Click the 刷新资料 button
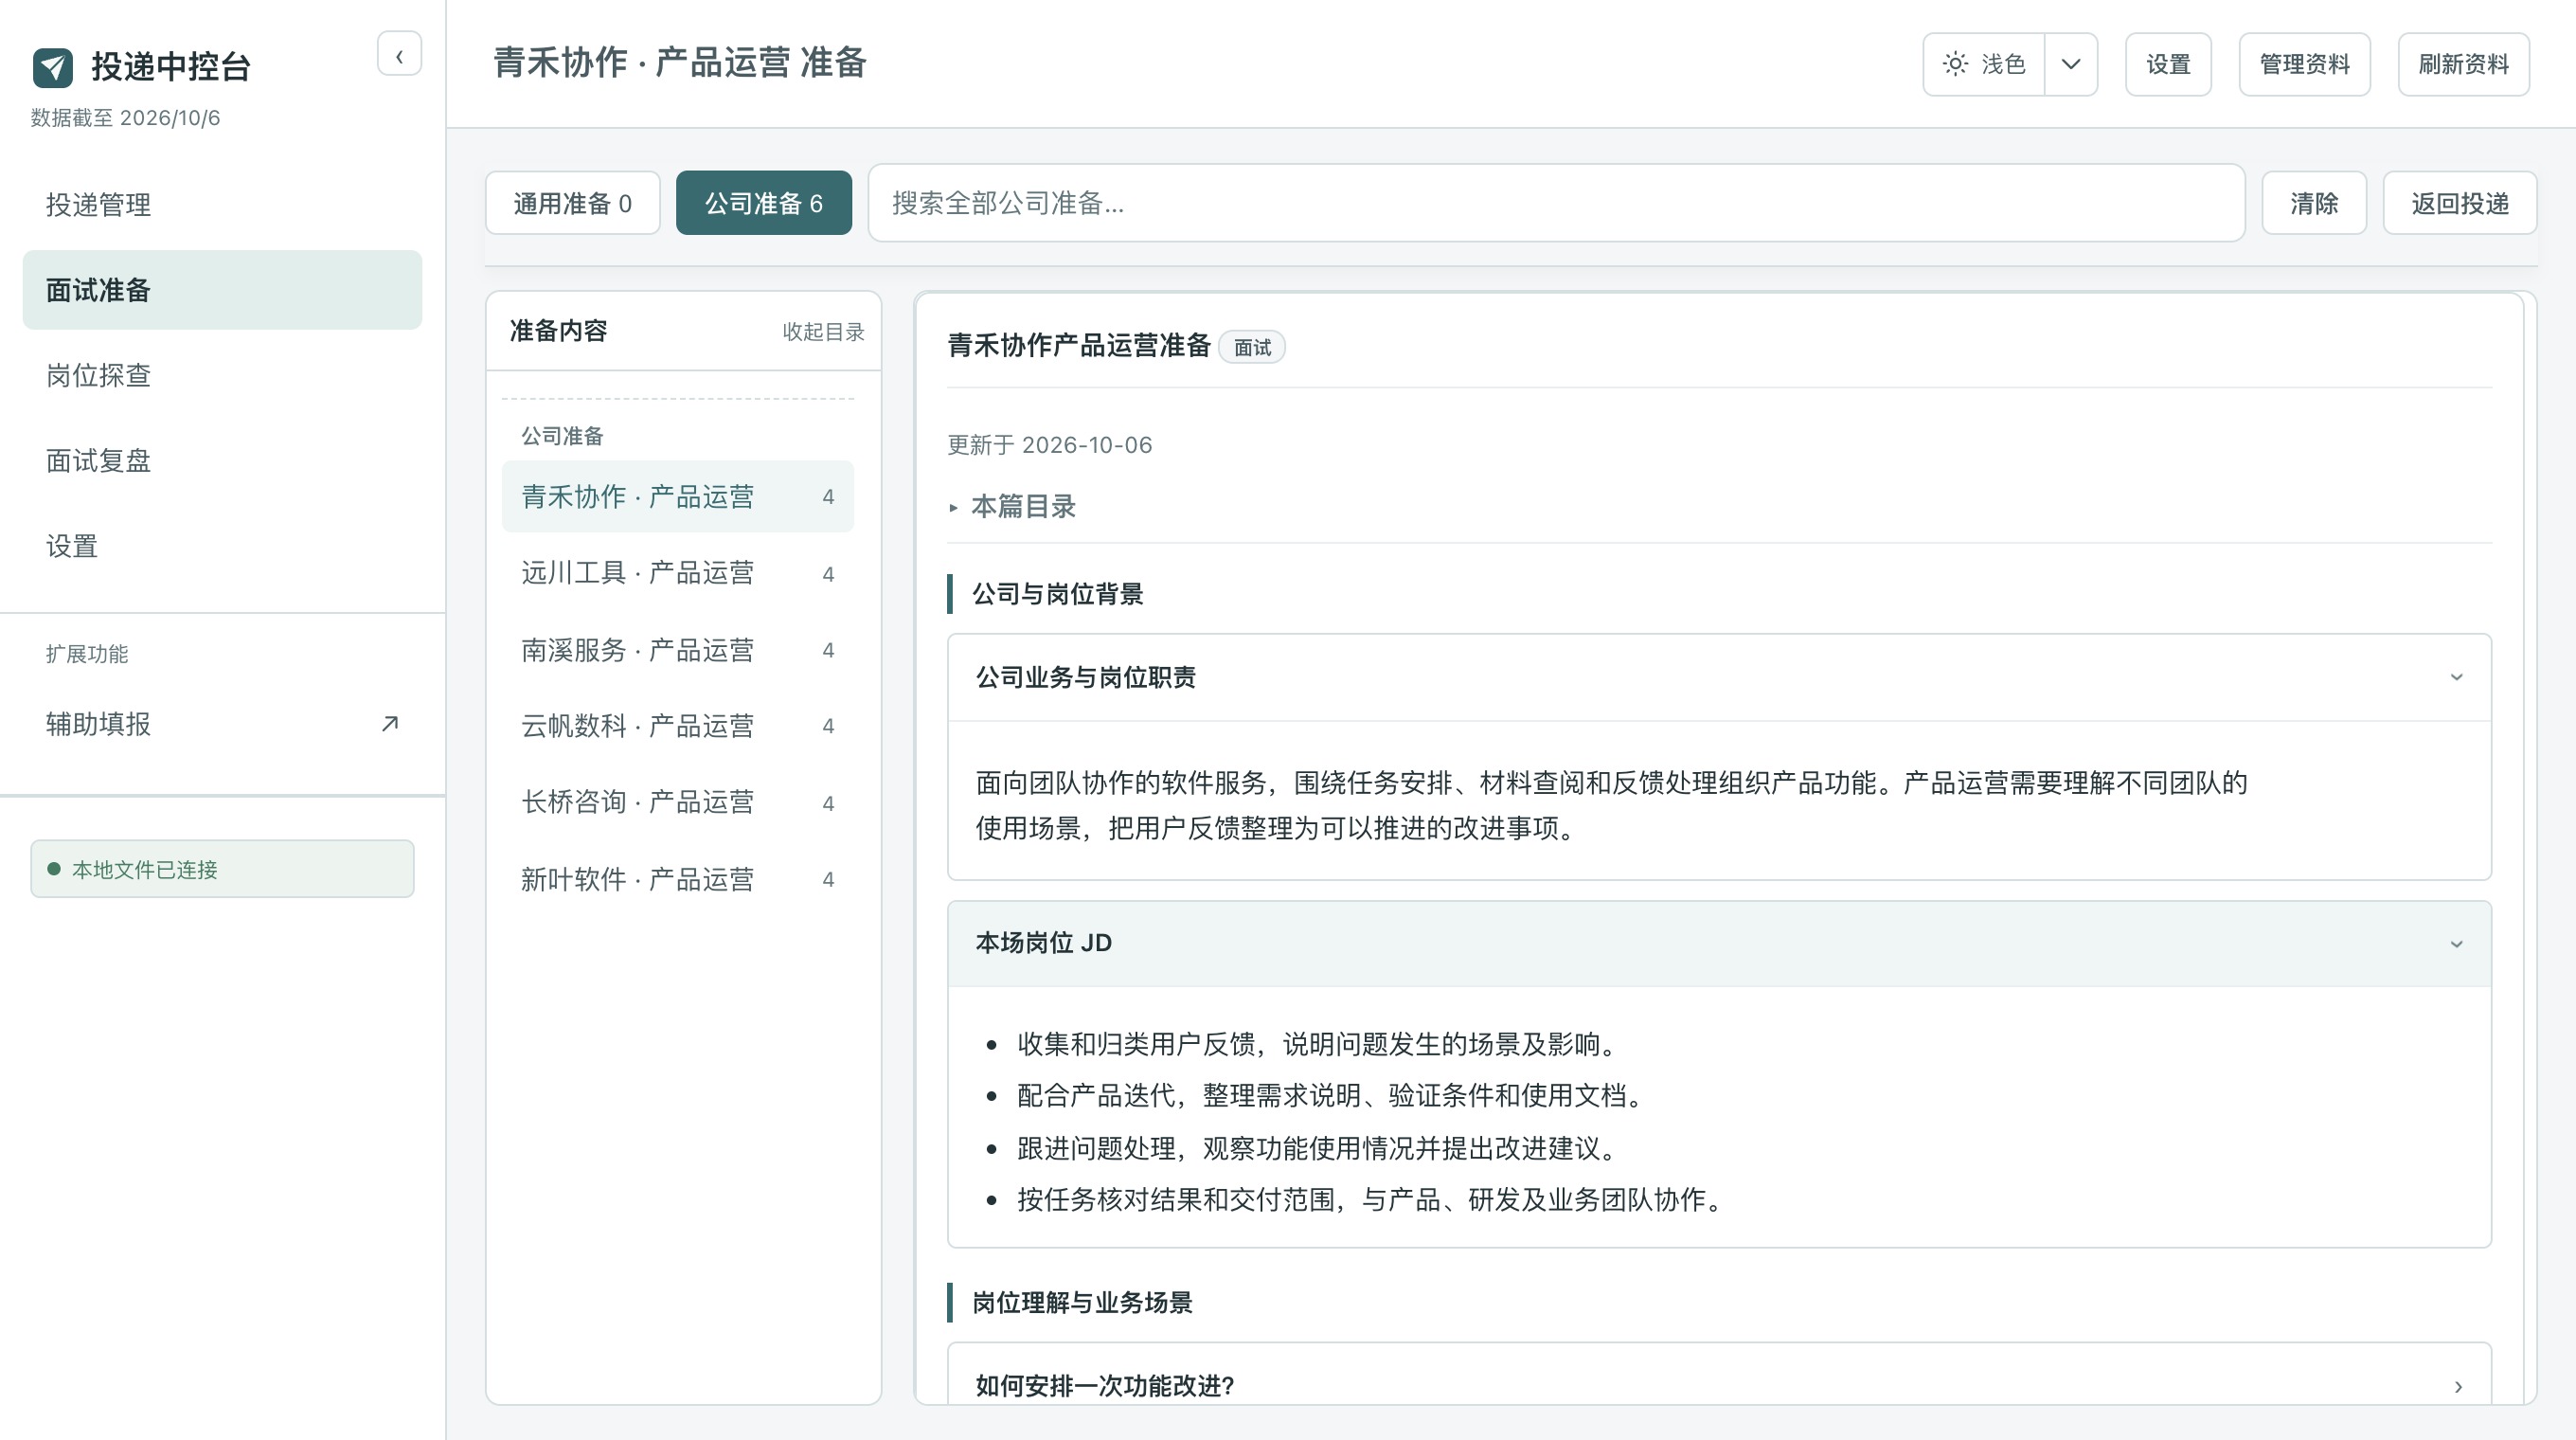Screen dimensions: 2576x1440 (x=2463, y=64)
